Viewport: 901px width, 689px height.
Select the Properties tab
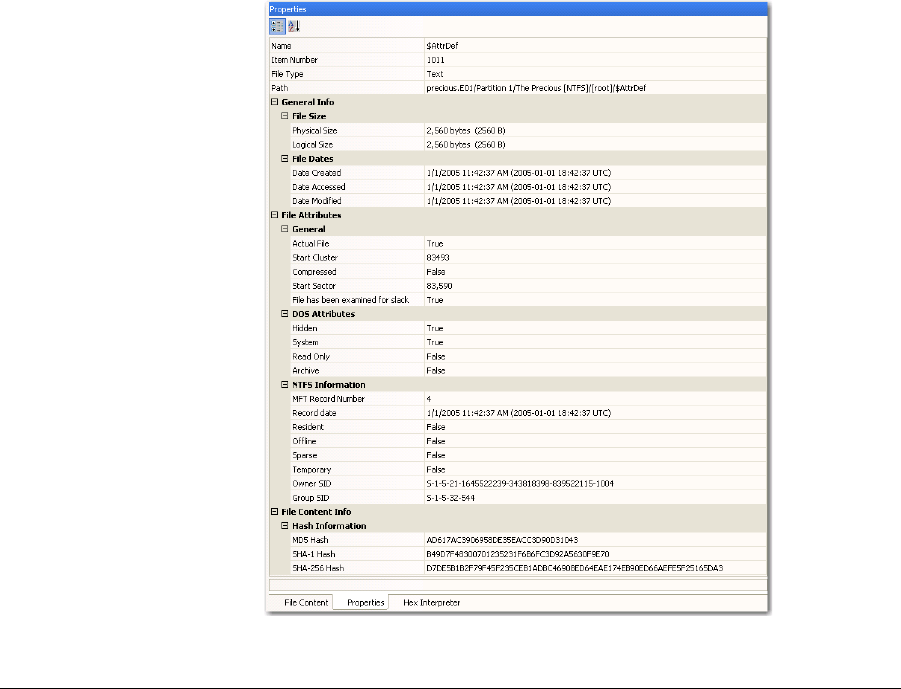coord(365,603)
